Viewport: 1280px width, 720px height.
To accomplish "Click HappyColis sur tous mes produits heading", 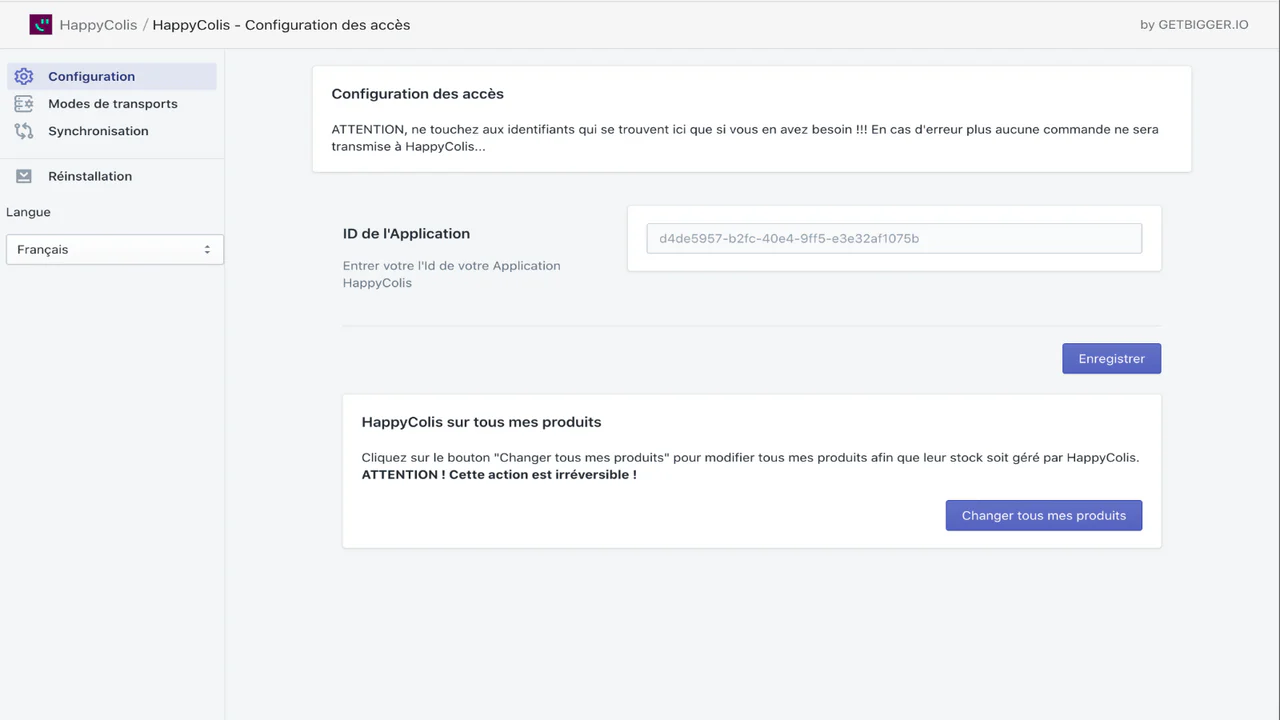I will tap(481, 423).
